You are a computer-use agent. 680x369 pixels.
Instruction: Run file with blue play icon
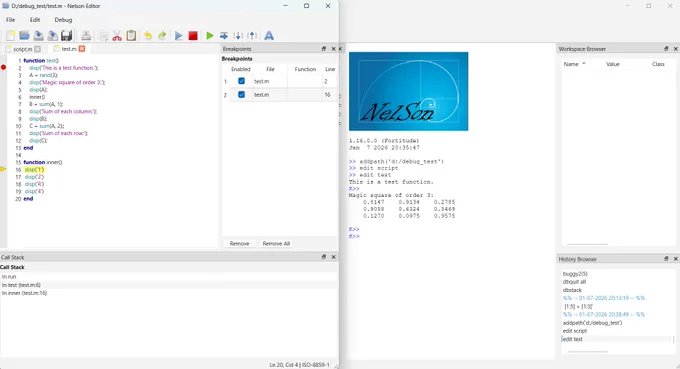[x=178, y=36]
